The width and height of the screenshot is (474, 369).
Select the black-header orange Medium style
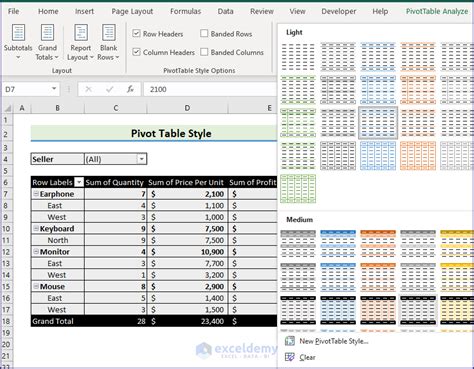coord(378,310)
